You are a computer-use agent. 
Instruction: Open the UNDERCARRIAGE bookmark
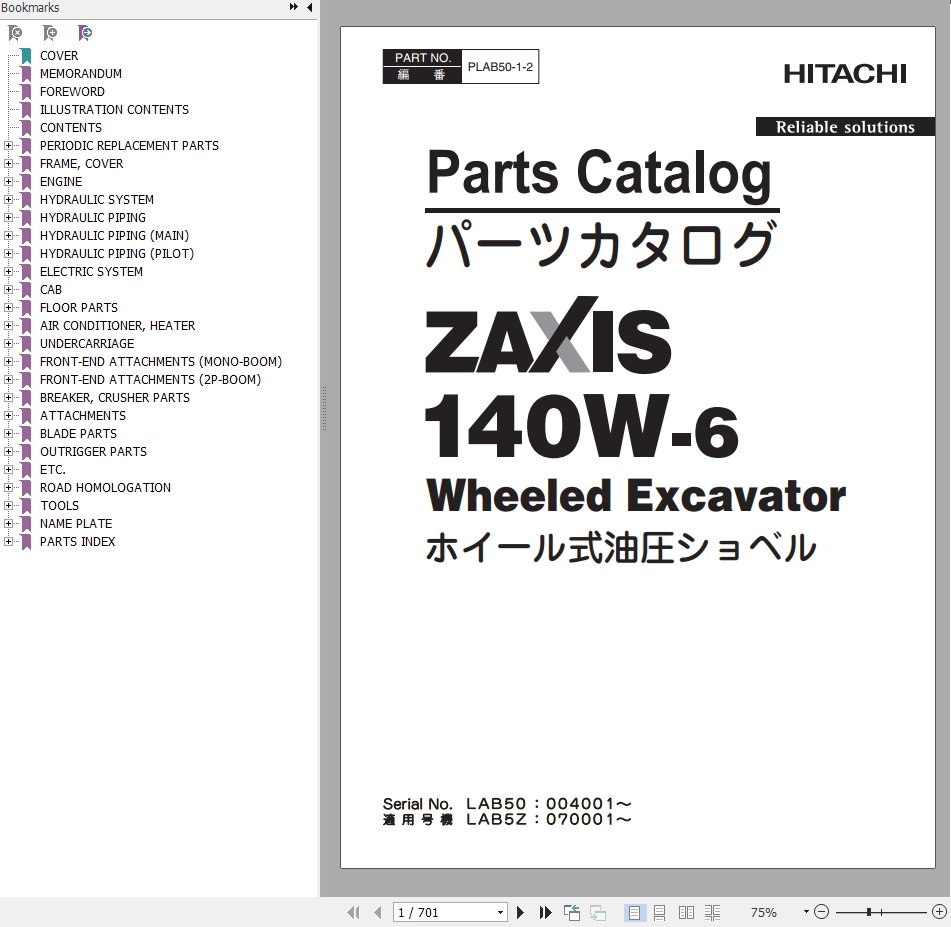(87, 343)
